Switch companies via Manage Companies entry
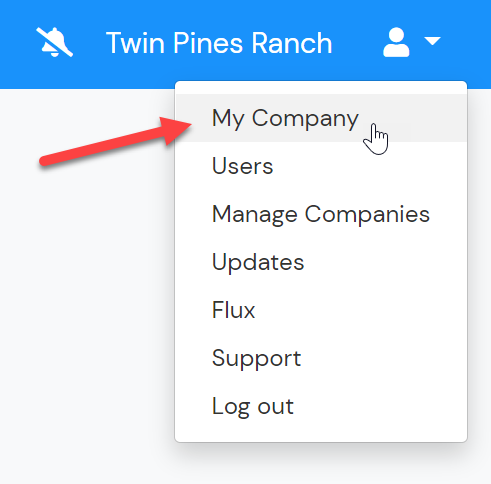This screenshot has width=491, height=484. (321, 214)
